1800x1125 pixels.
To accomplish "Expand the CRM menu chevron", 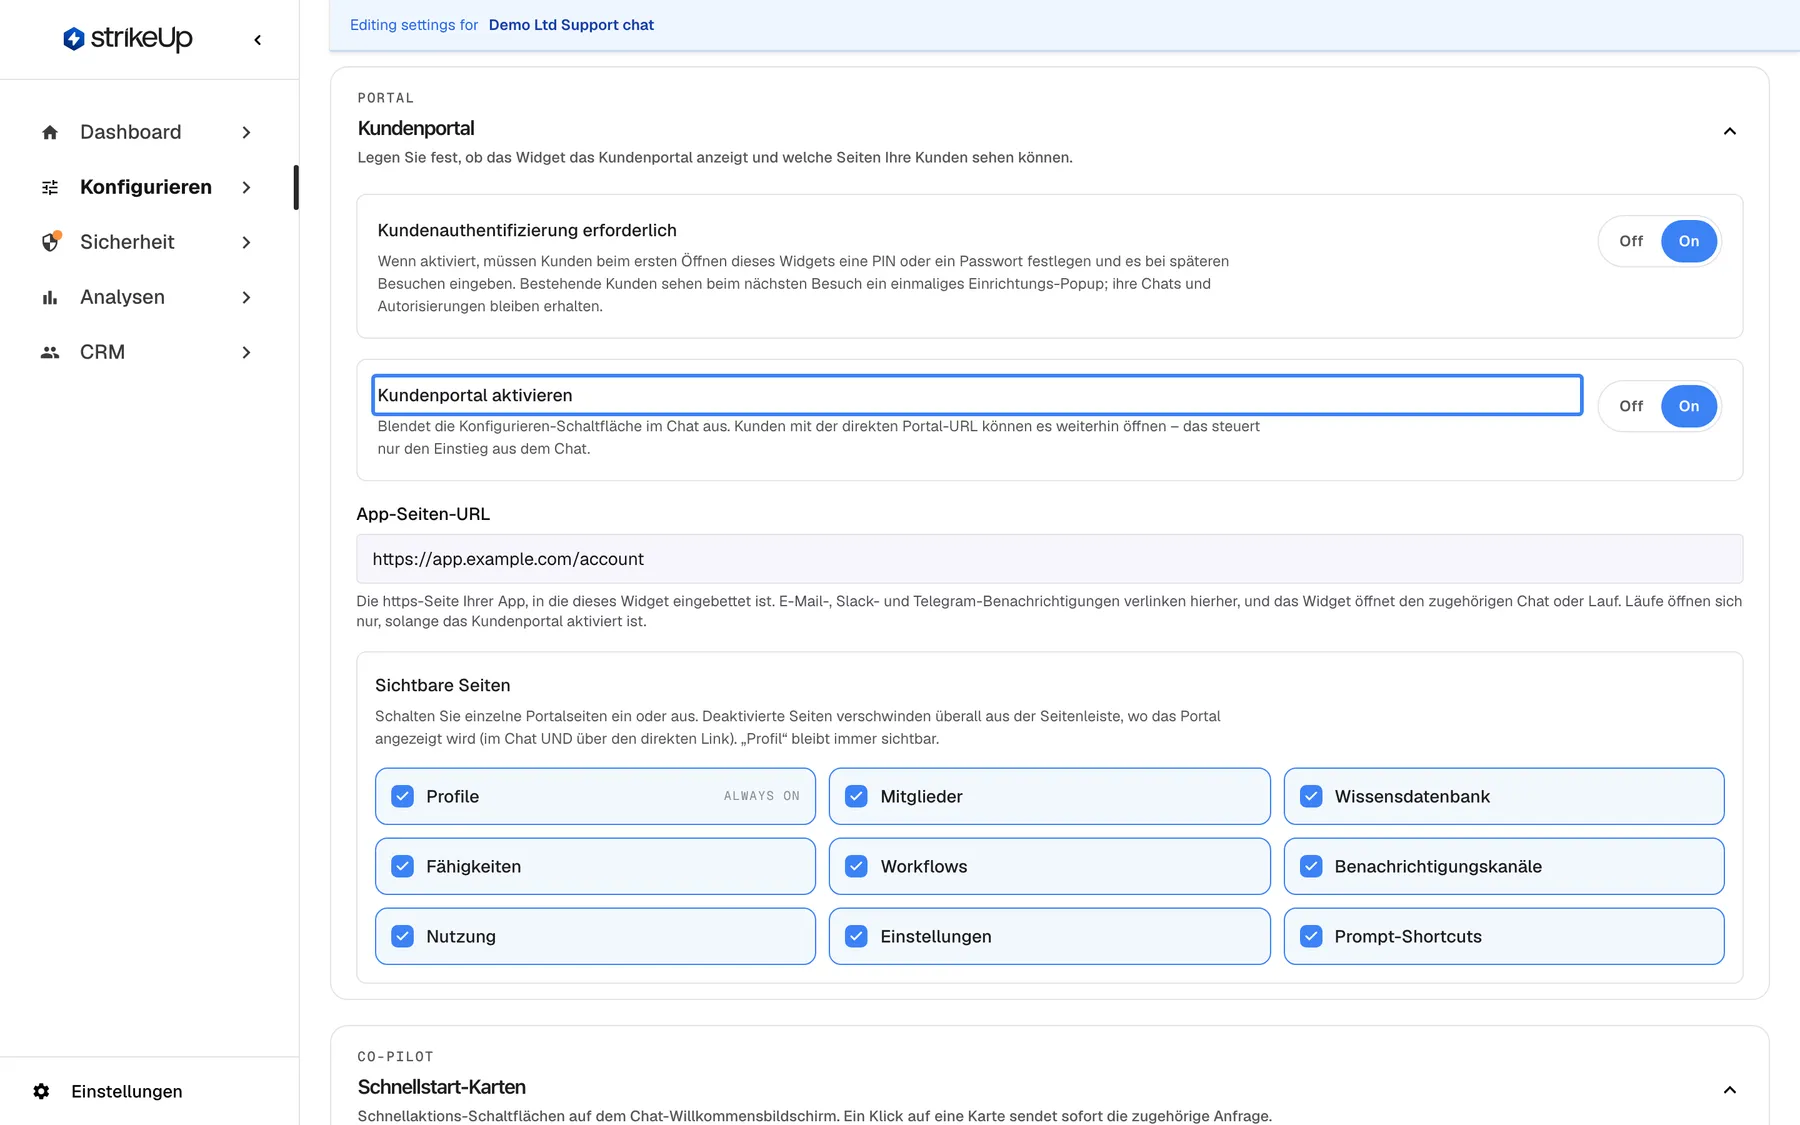I will 246,352.
